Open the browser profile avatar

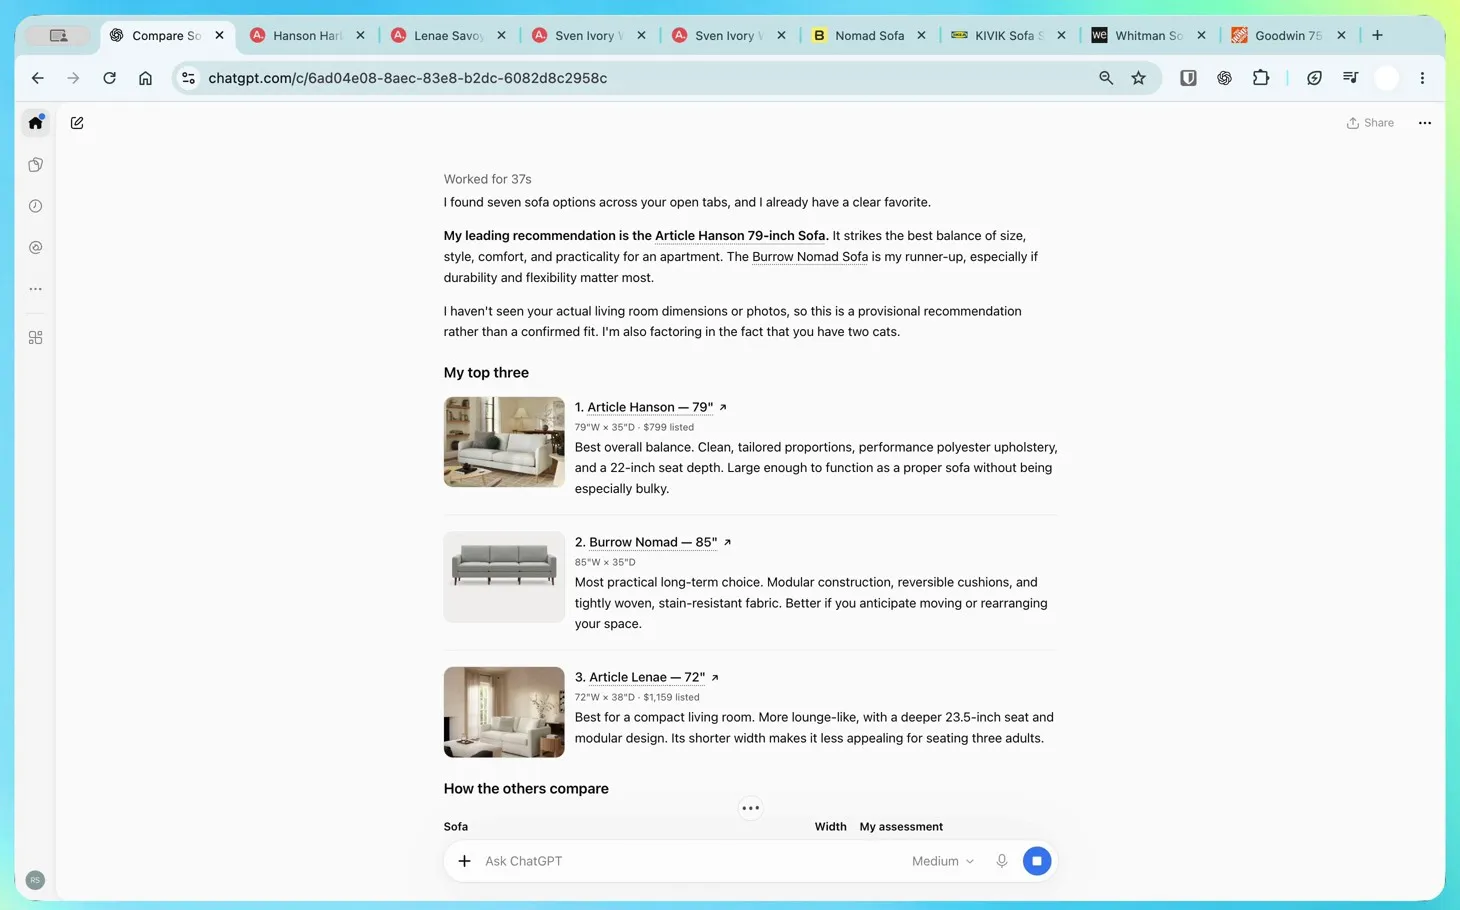pos(1386,78)
